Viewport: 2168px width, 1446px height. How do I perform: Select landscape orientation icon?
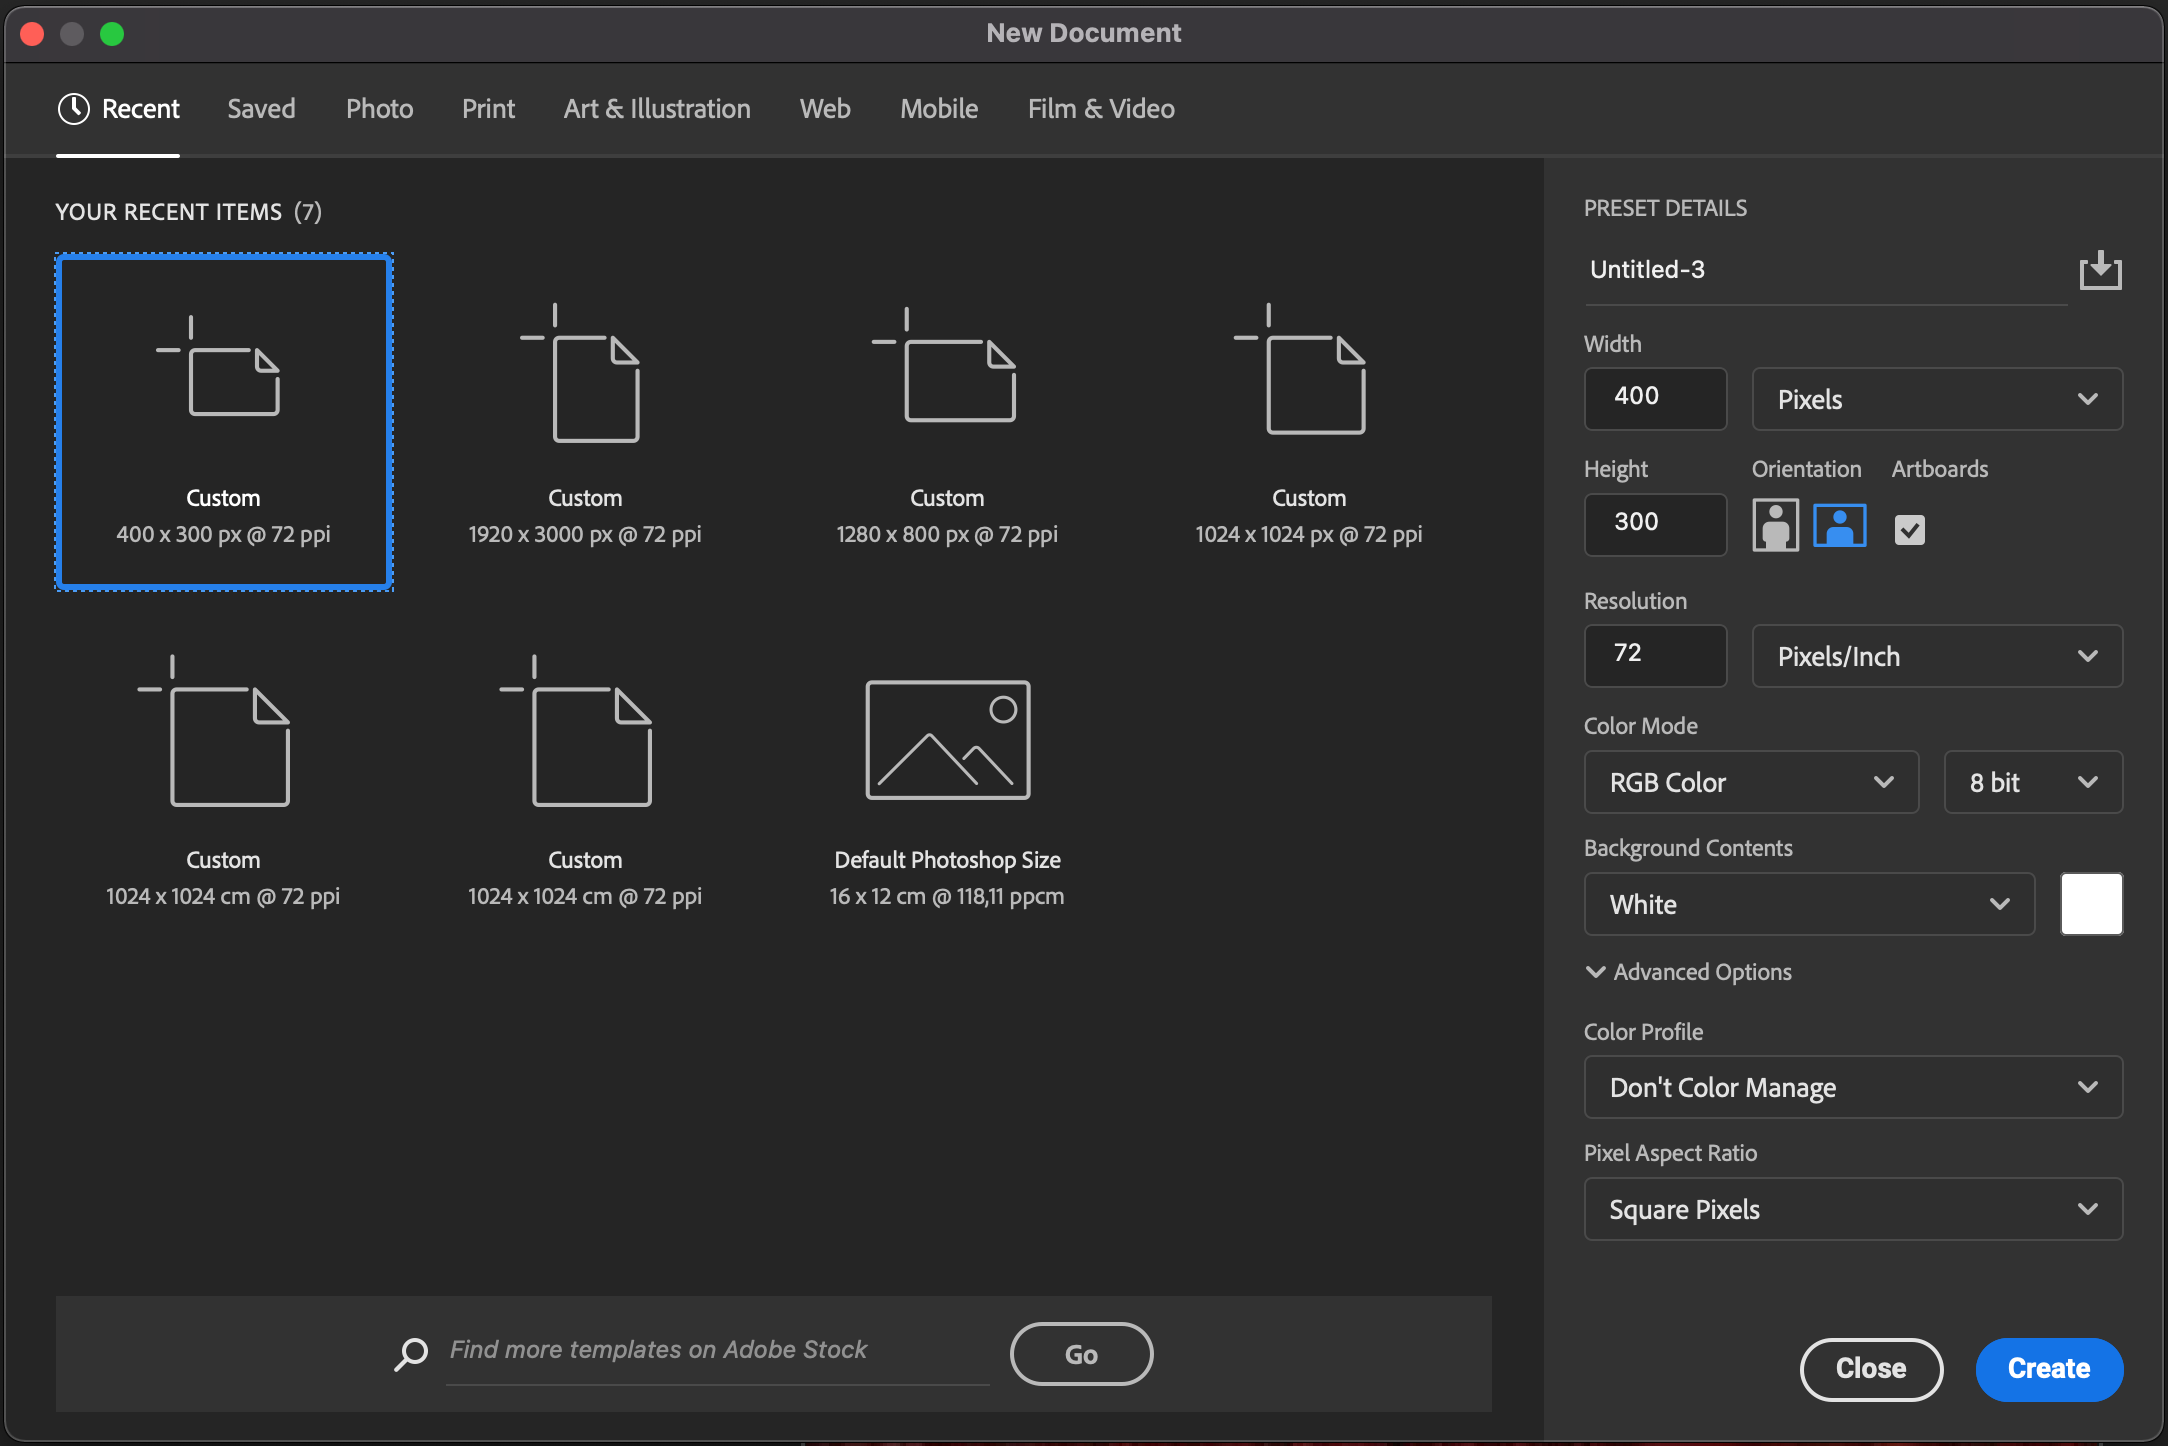(1839, 525)
